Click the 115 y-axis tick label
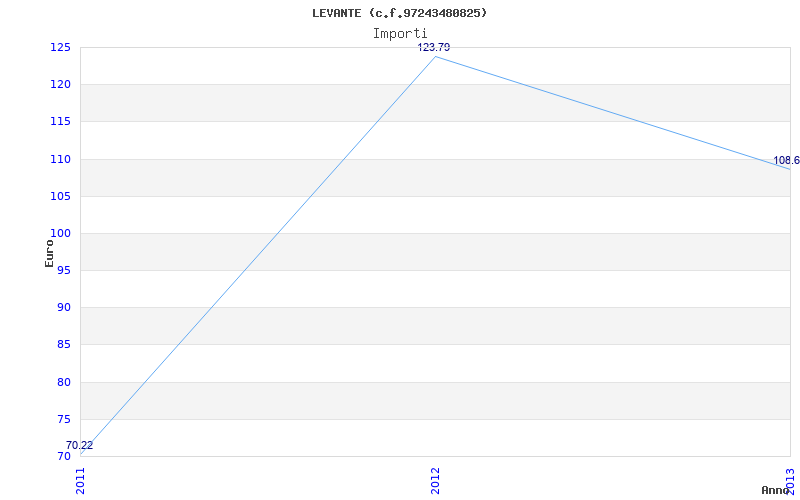 pyautogui.click(x=60, y=122)
